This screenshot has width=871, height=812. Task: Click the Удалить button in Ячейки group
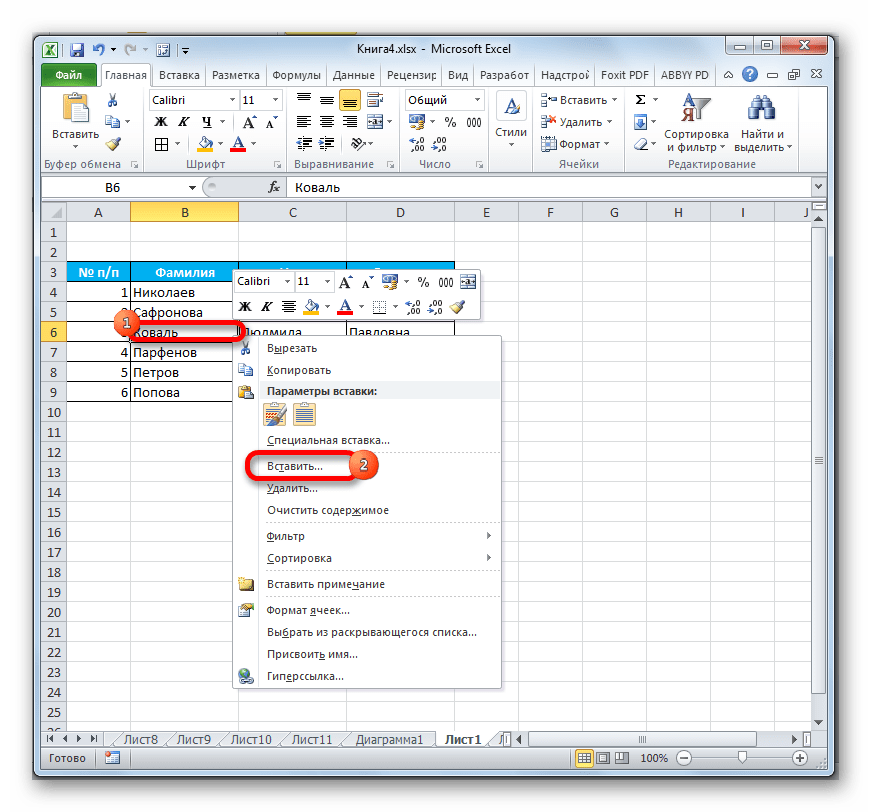tap(573, 122)
